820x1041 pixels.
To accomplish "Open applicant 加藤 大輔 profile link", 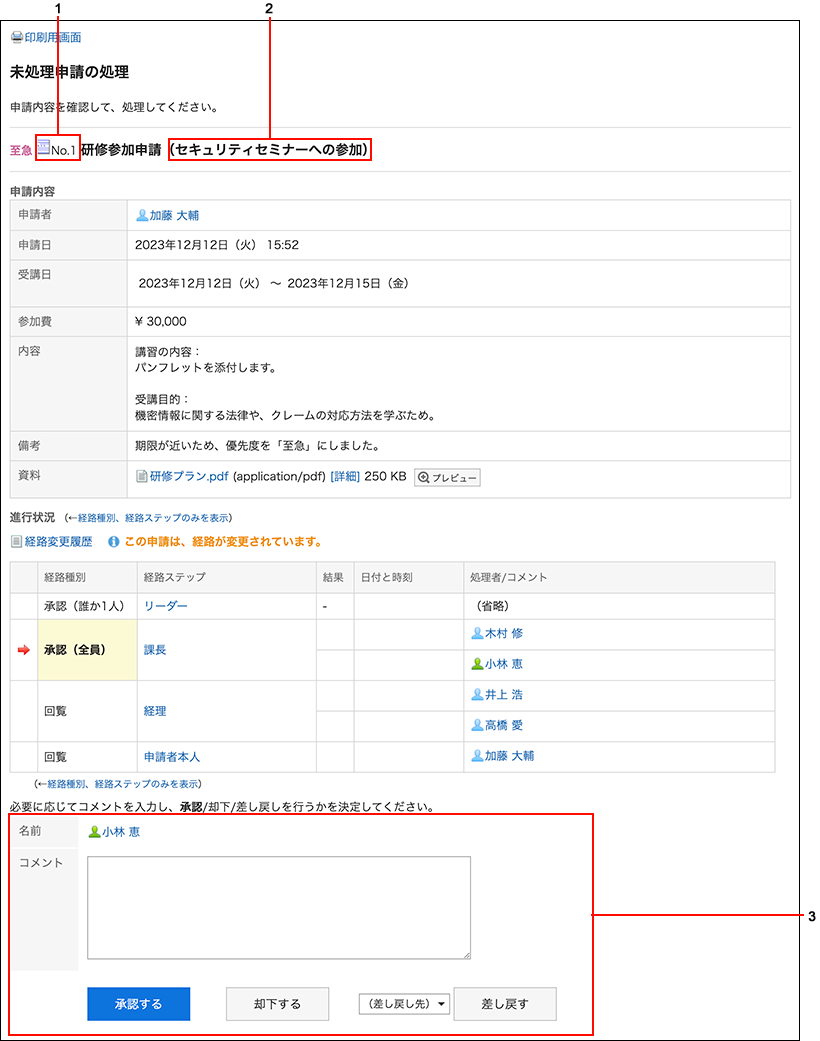I will (174, 215).
